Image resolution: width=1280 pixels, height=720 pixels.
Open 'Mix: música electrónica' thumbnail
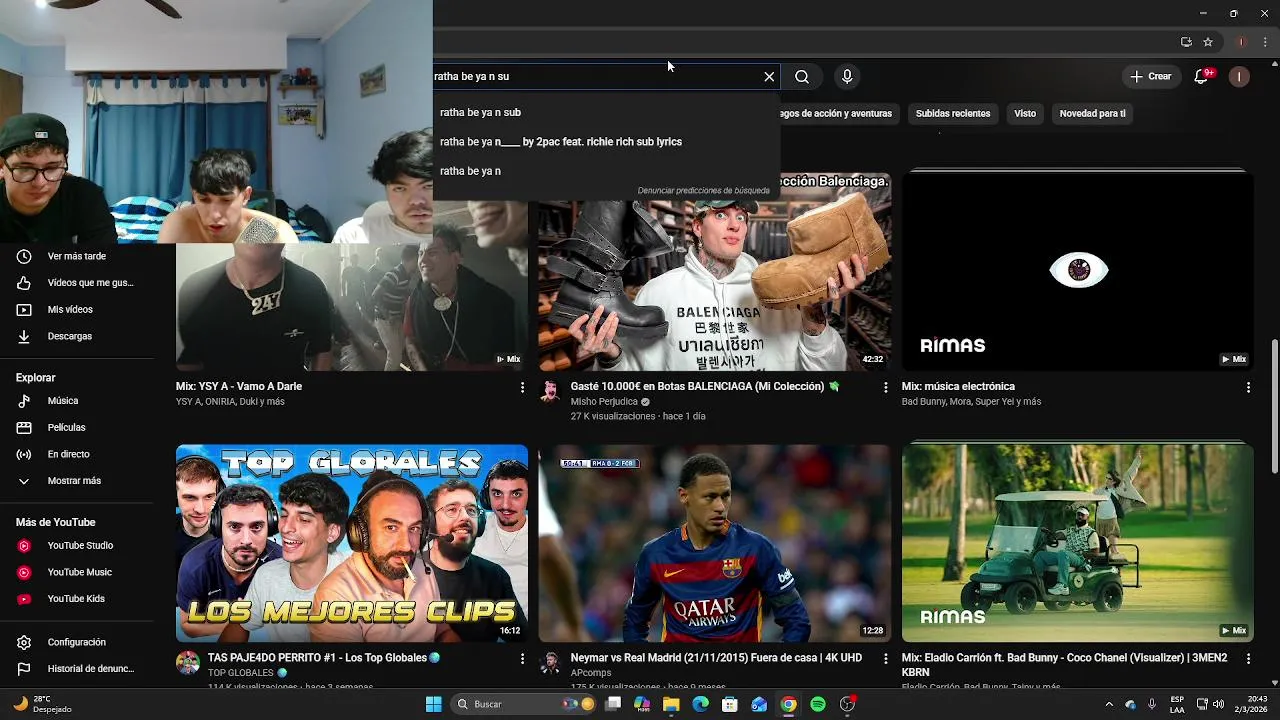pyautogui.click(x=1077, y=271)
